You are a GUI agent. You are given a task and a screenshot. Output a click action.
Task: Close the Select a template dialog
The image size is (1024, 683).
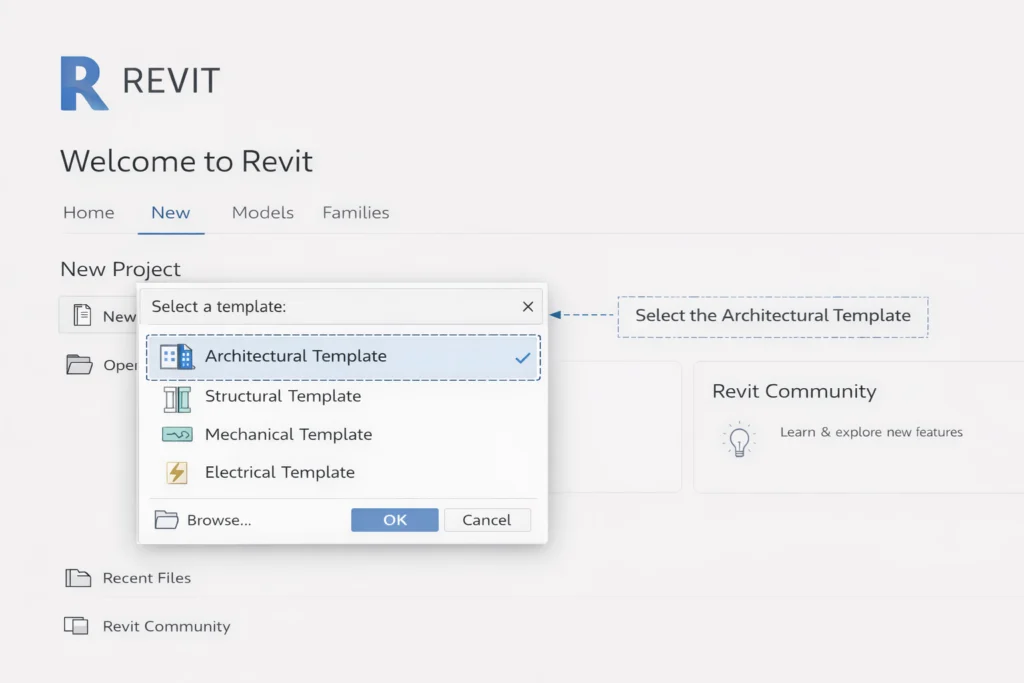528,307
